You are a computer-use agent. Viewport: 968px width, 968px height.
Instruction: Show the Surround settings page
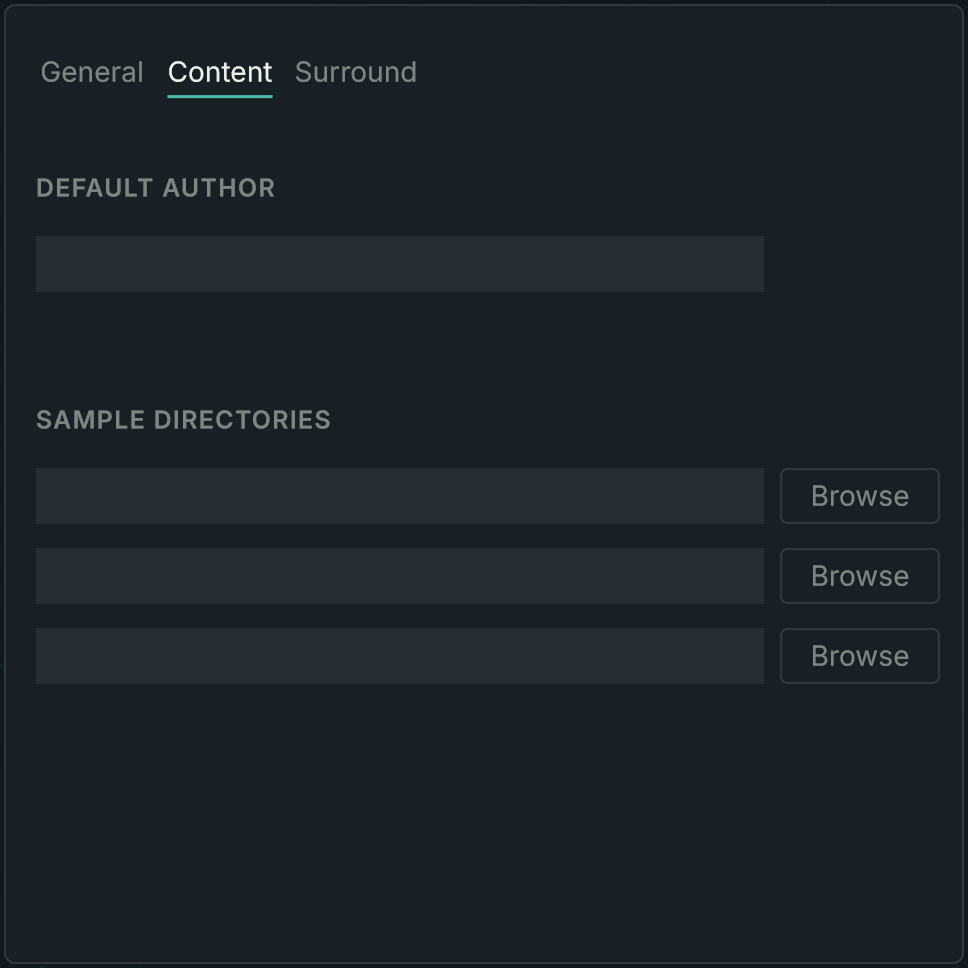(x=356, y=72)
